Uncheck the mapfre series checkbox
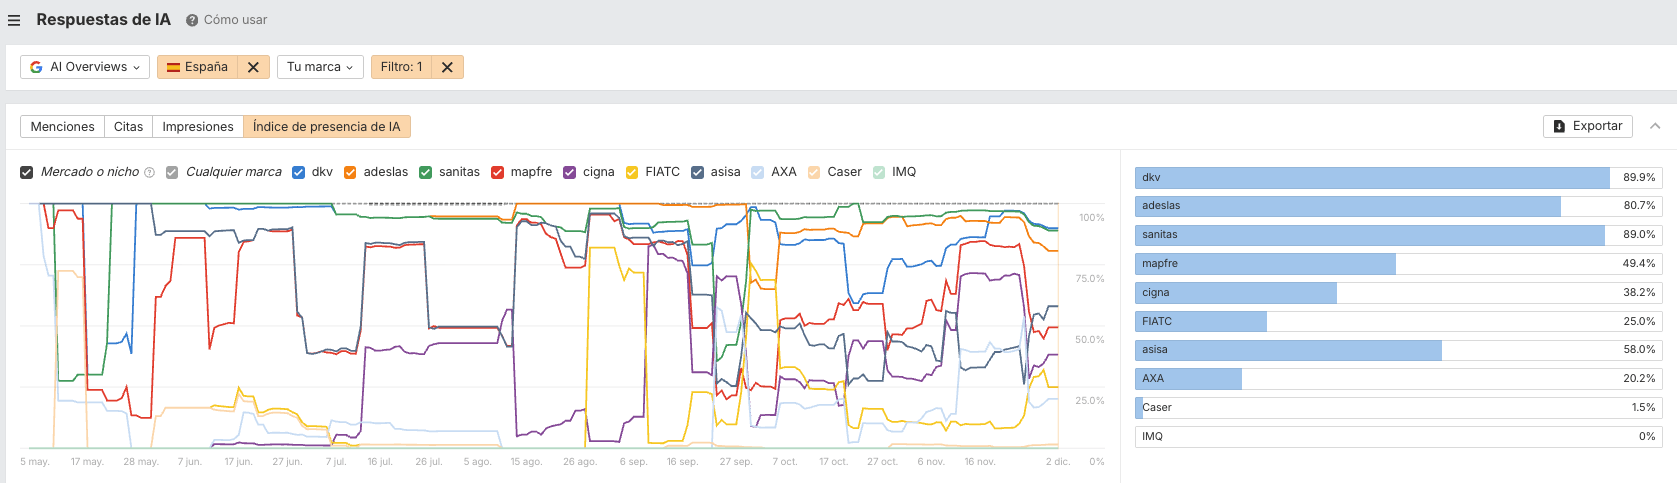 pyautogui.click(x=497, y=172)
